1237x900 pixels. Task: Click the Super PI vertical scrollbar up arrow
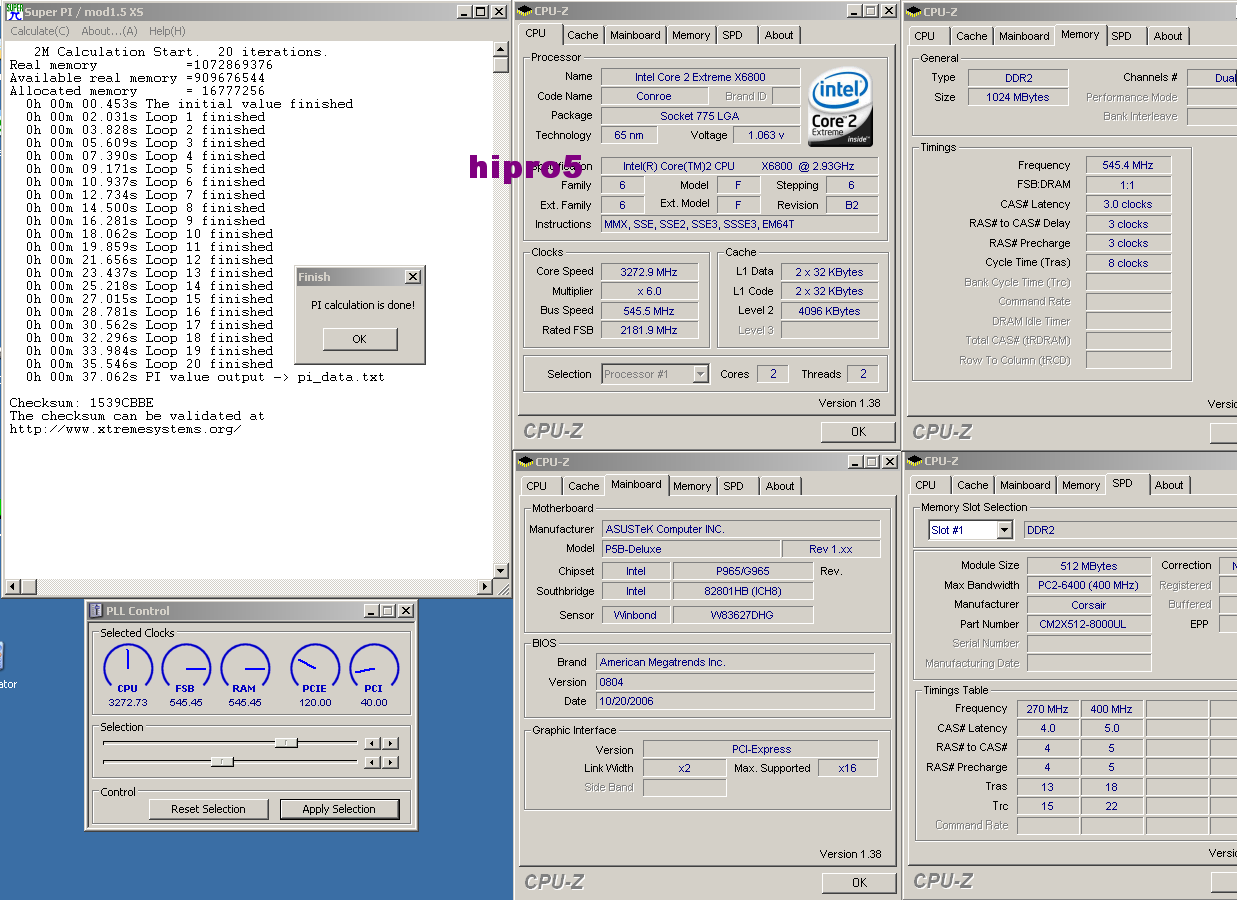[501, 49]
